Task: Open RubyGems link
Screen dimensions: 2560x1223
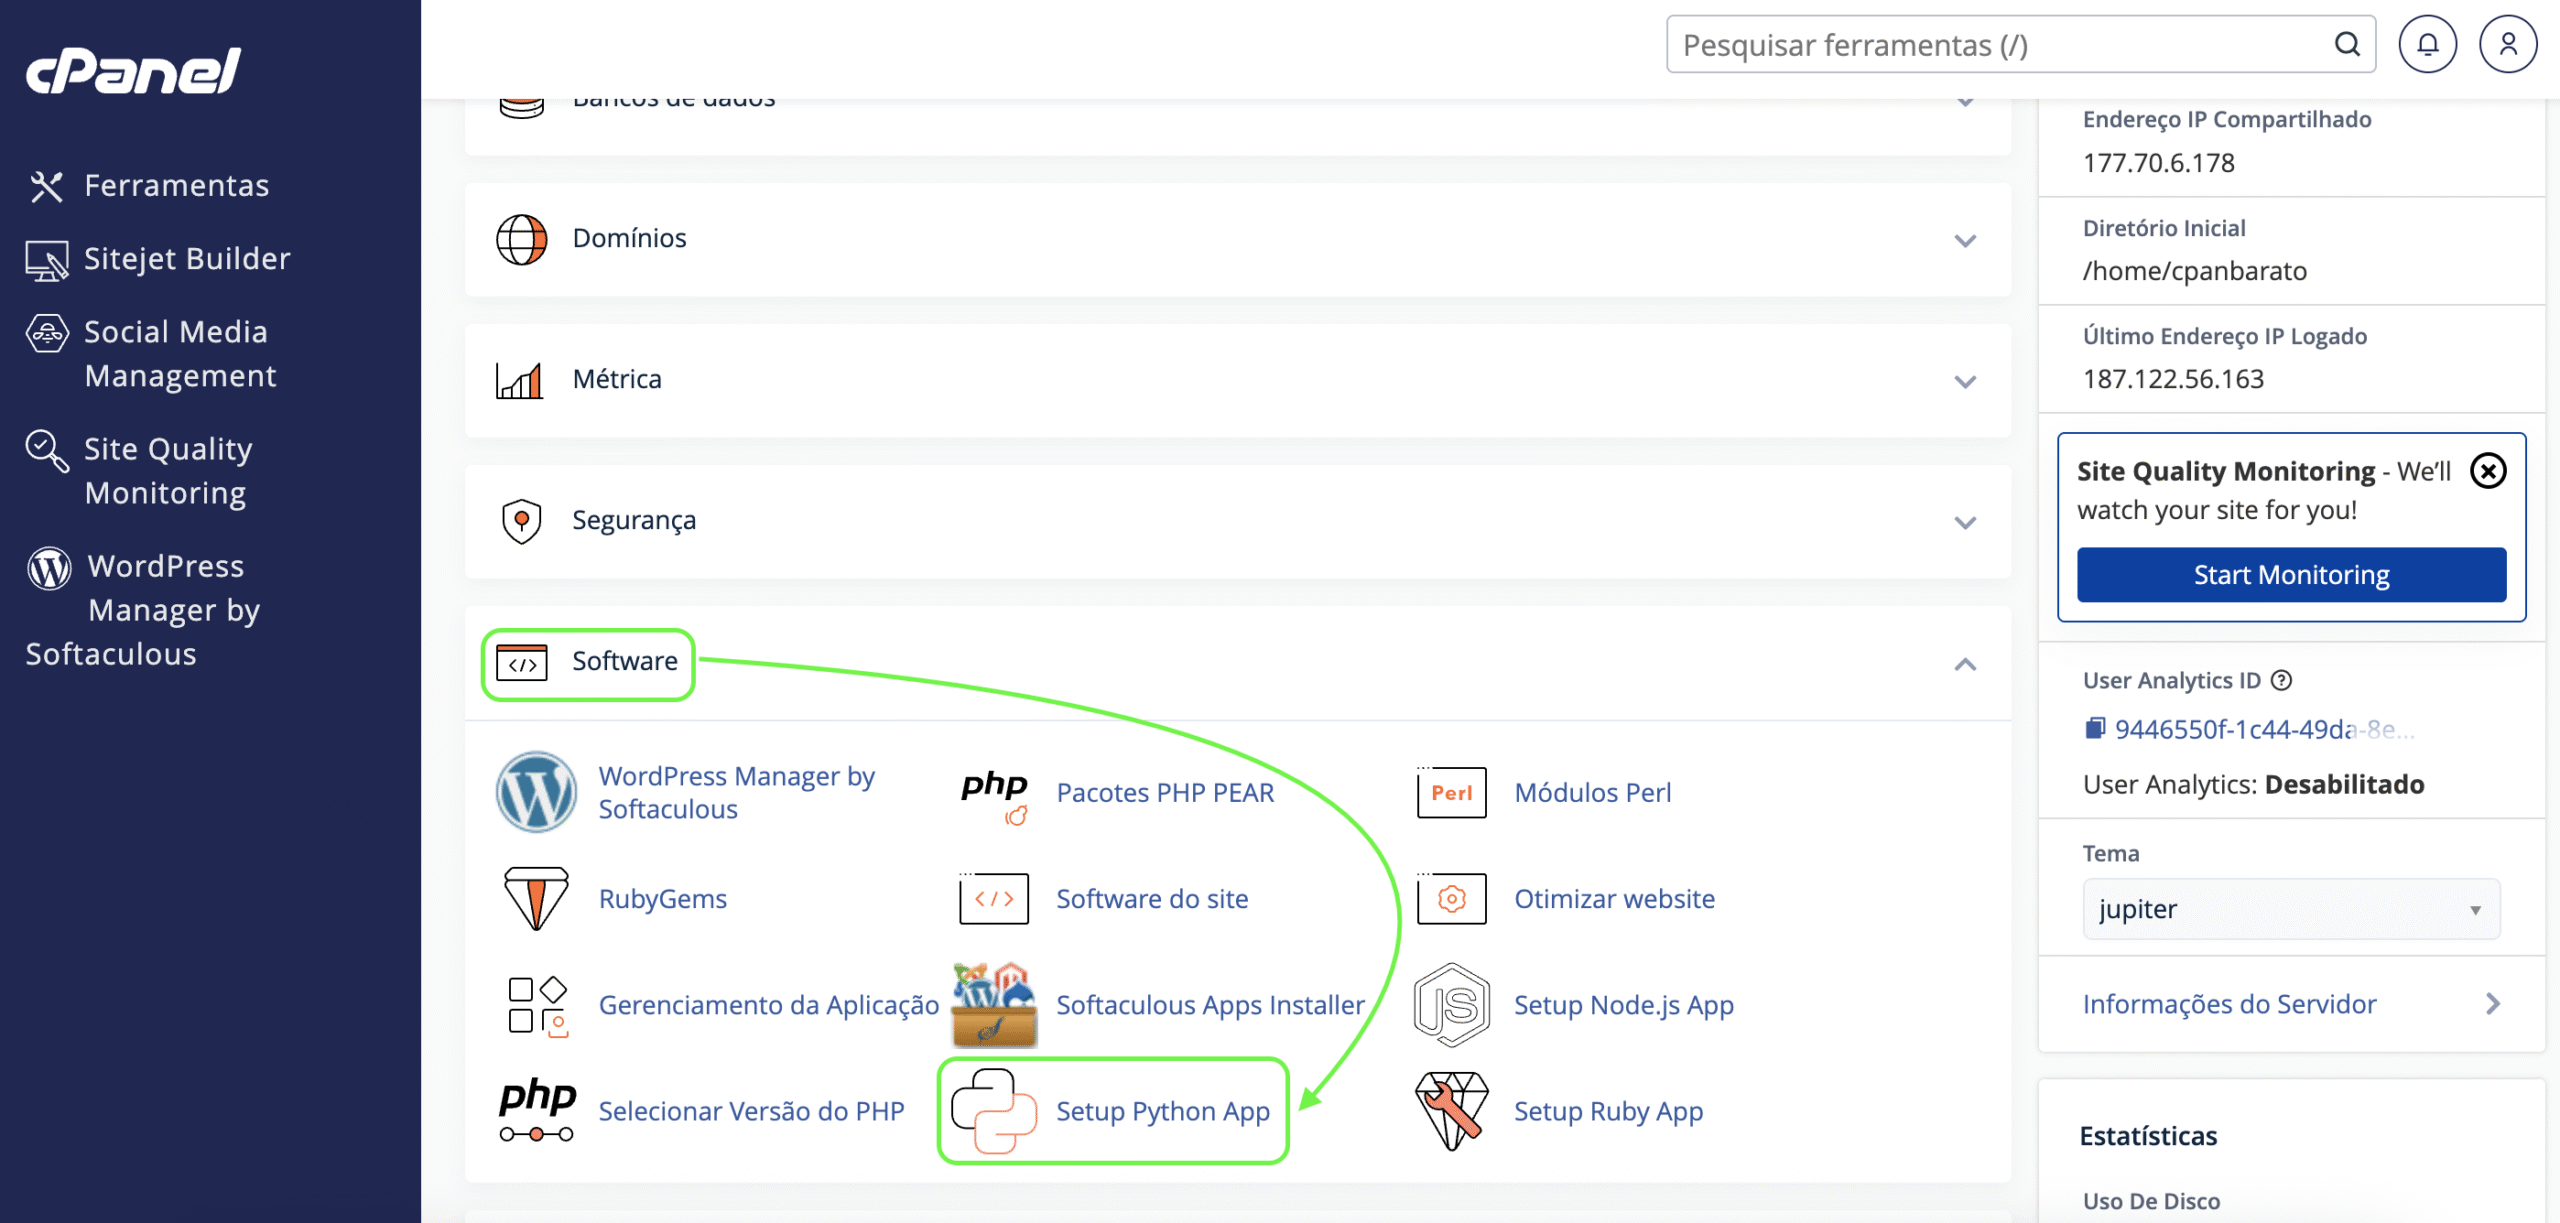Action: (x=663, y=899)
